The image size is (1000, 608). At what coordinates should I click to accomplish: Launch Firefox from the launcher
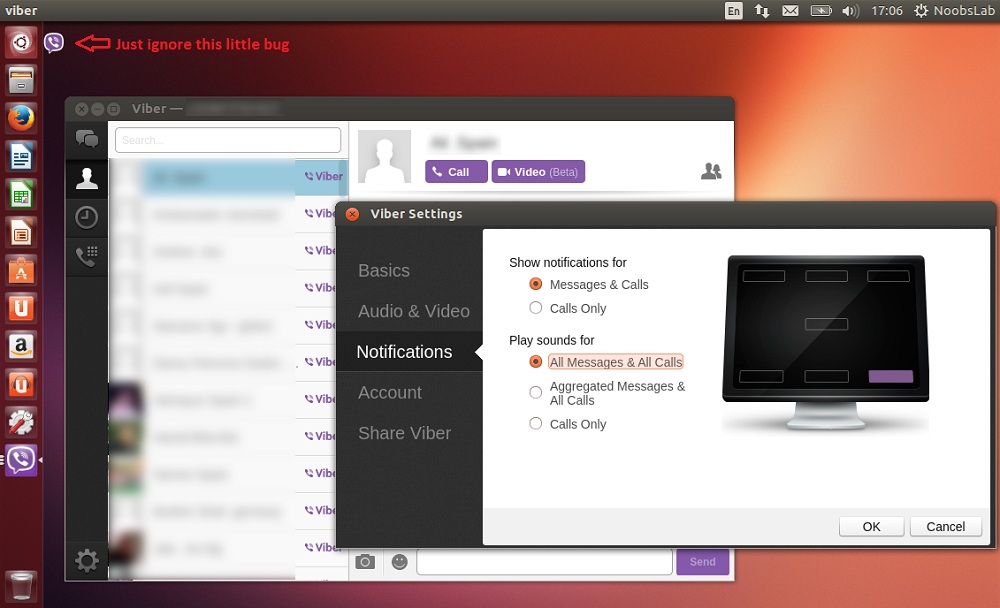click(x=21, y=119)
